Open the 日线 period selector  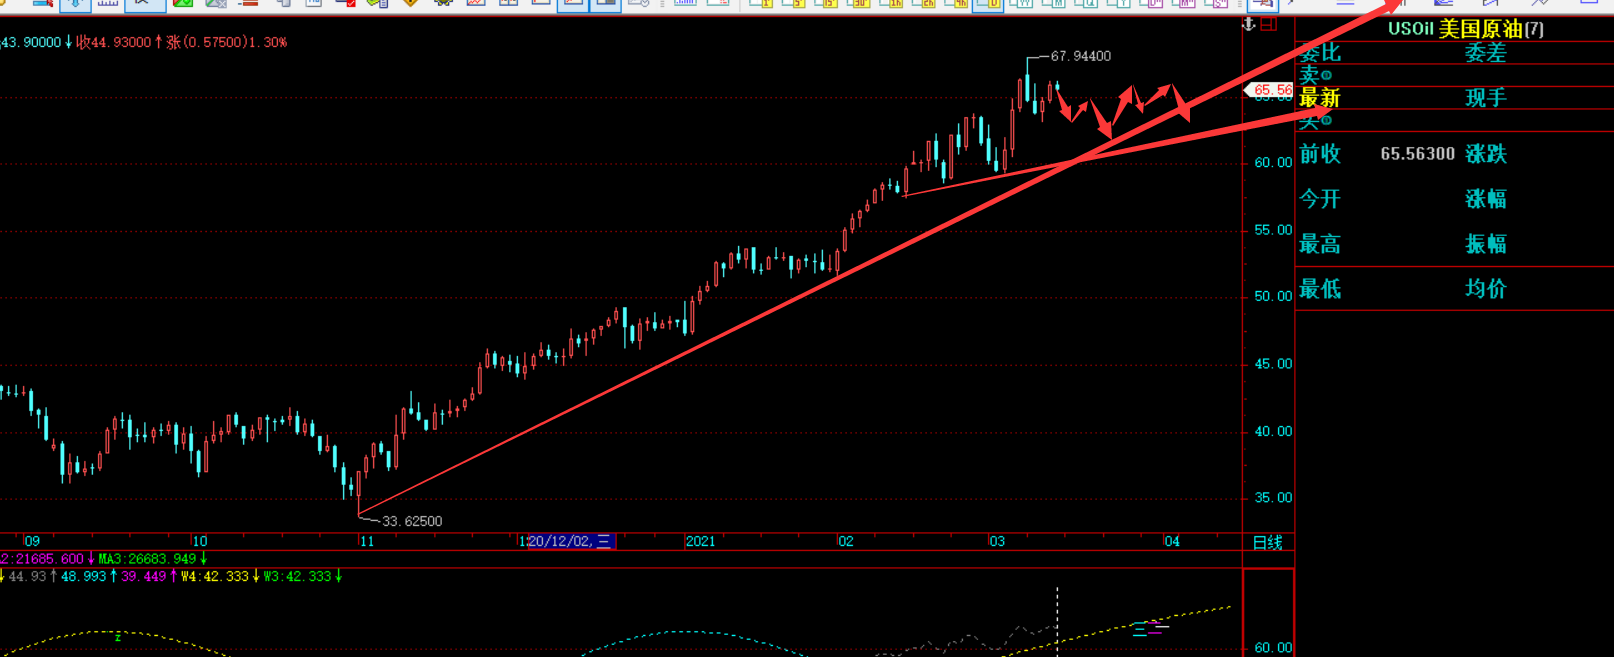tap(1267, 542)
